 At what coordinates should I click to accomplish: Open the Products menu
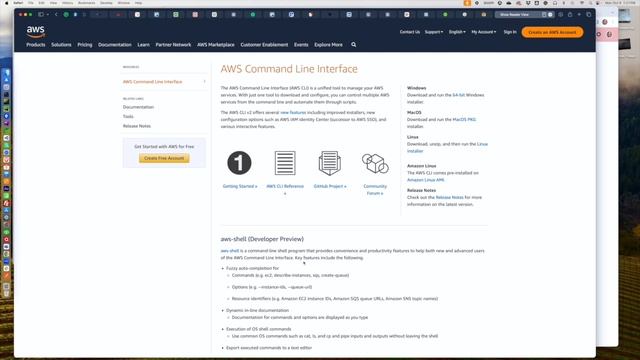tap(36, 45)
